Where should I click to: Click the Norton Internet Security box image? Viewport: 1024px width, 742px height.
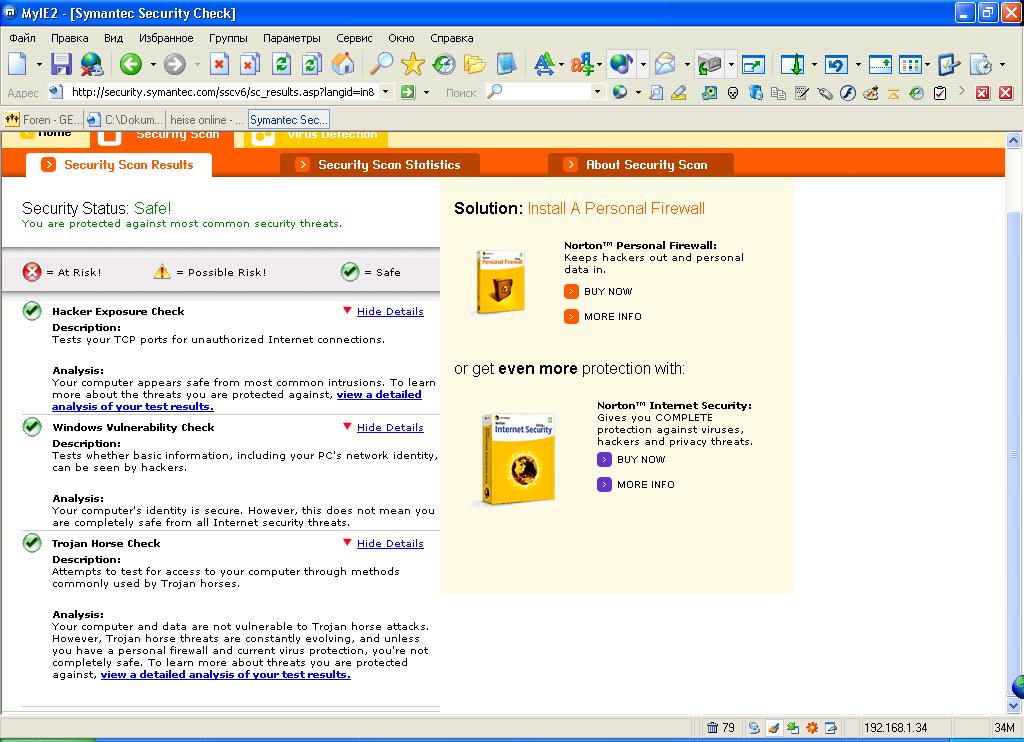pos(518,459)
